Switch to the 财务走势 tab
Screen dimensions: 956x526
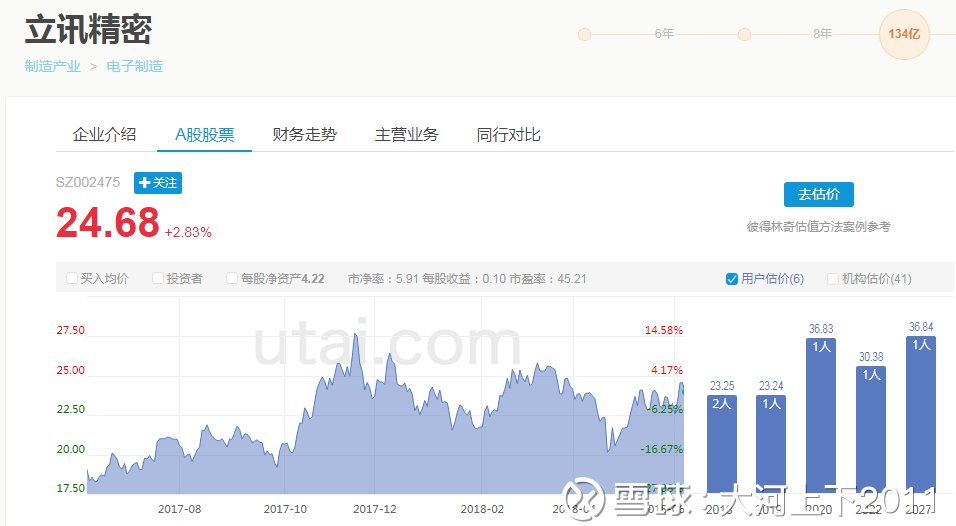pos(304,135)
